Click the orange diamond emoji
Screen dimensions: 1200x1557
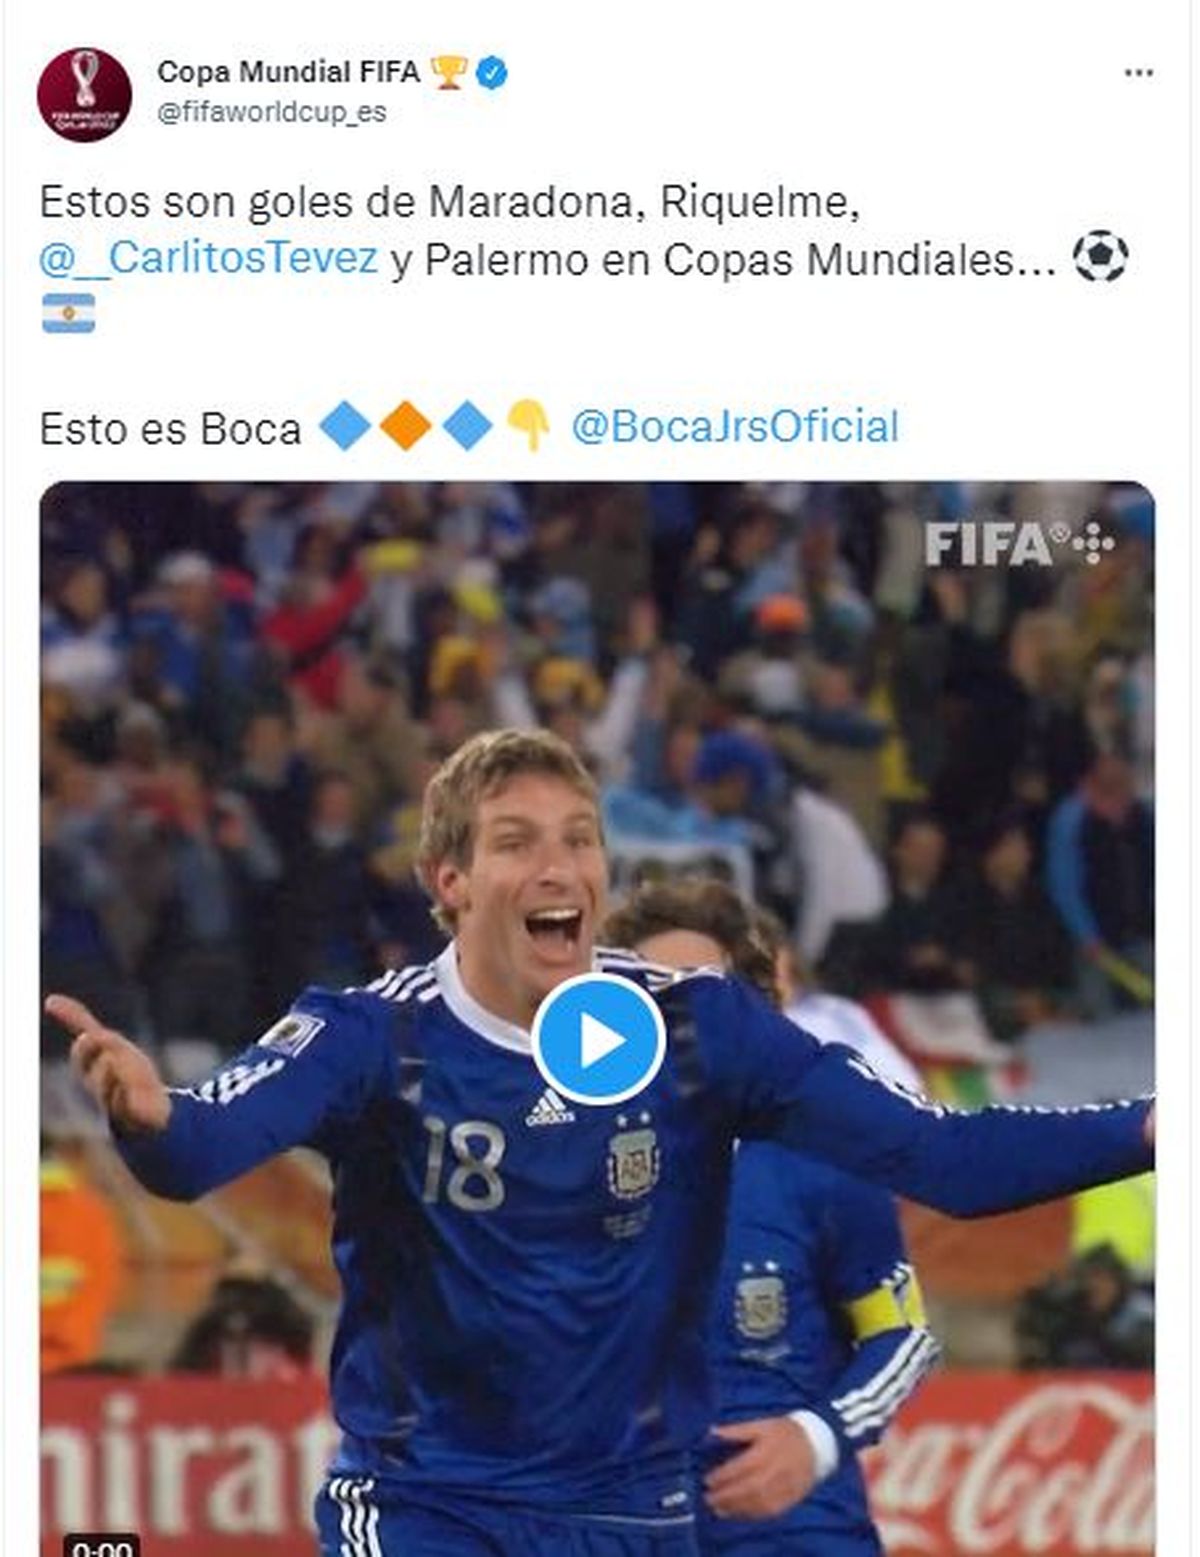(406, 426)
